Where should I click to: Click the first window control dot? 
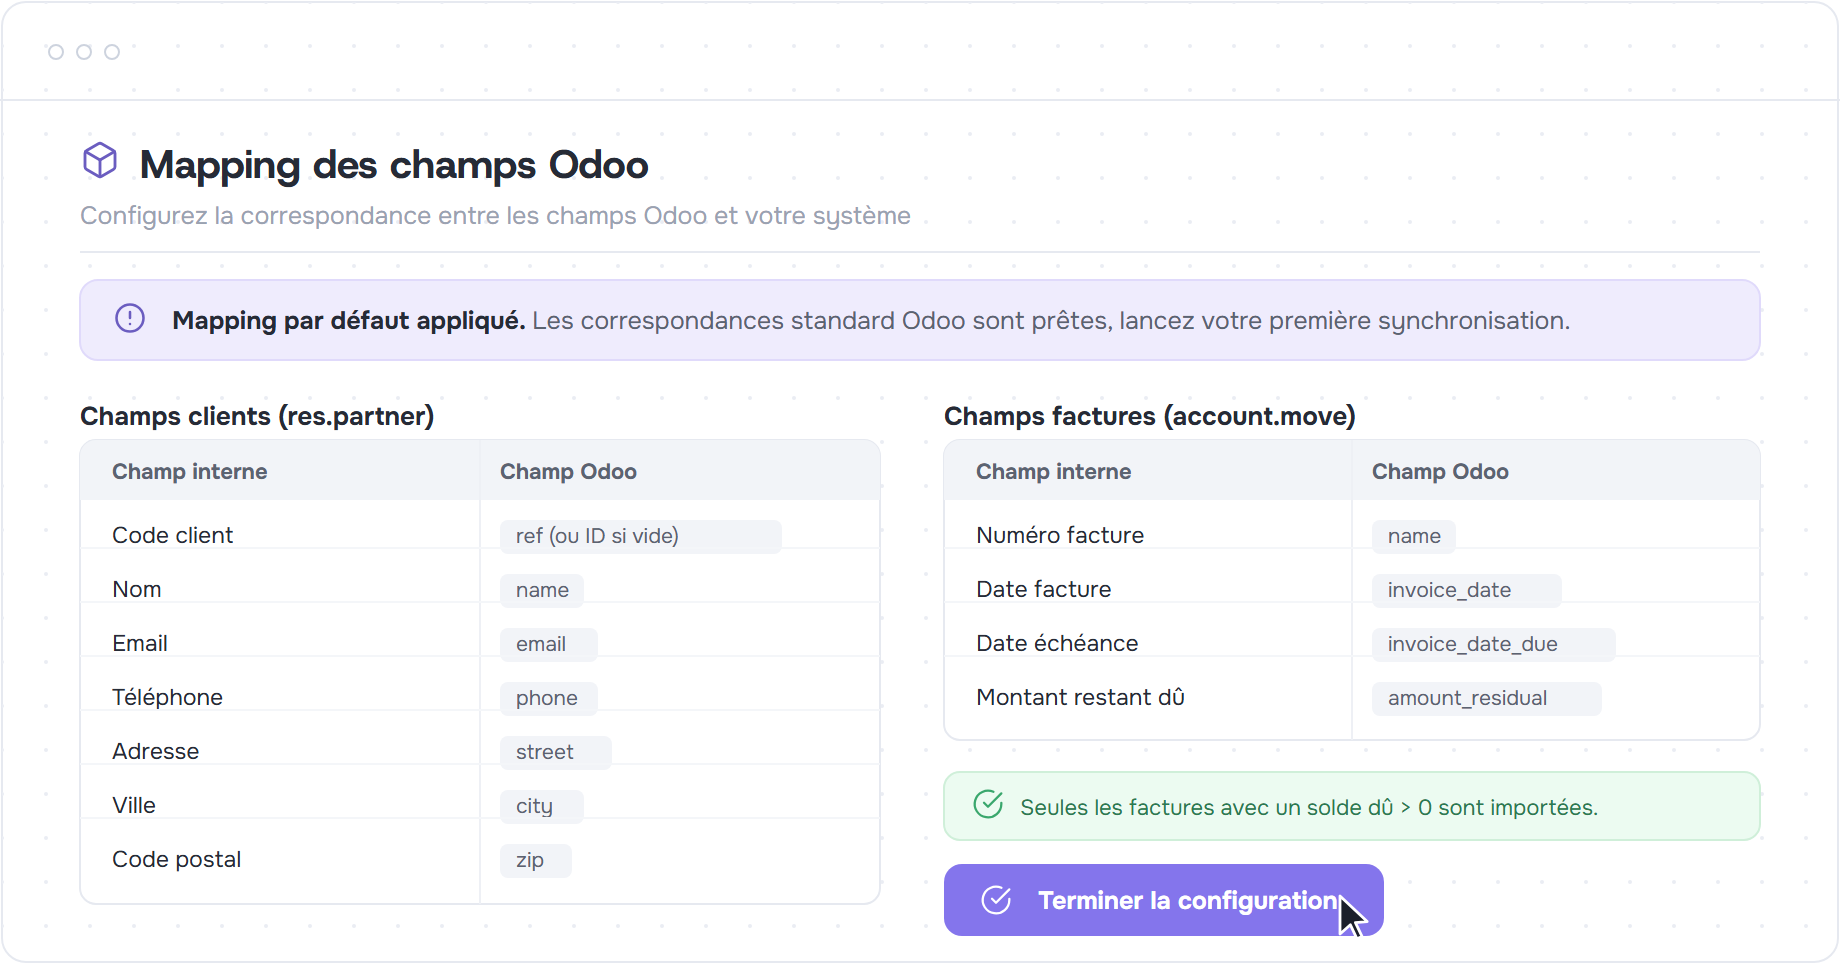coord(56,52)
